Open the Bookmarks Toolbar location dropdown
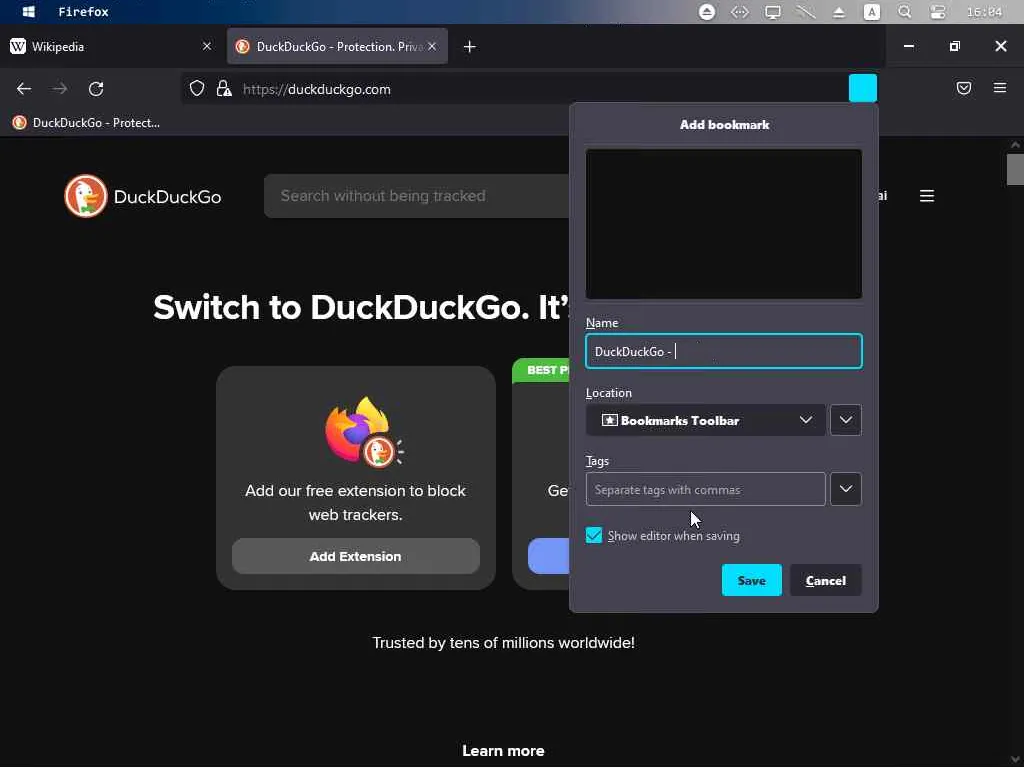Viewport: 1024px width, 768px height. click(705, 421)
